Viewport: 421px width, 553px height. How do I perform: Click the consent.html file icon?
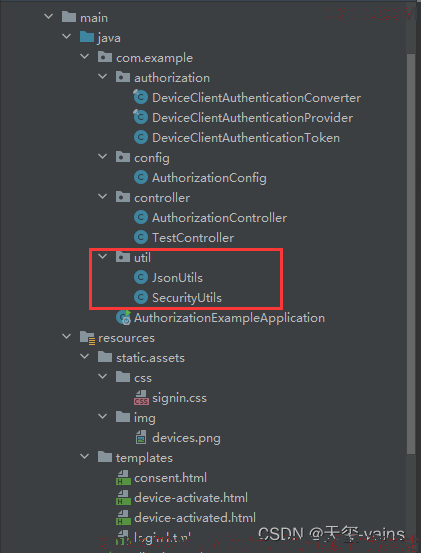(123, 478)
